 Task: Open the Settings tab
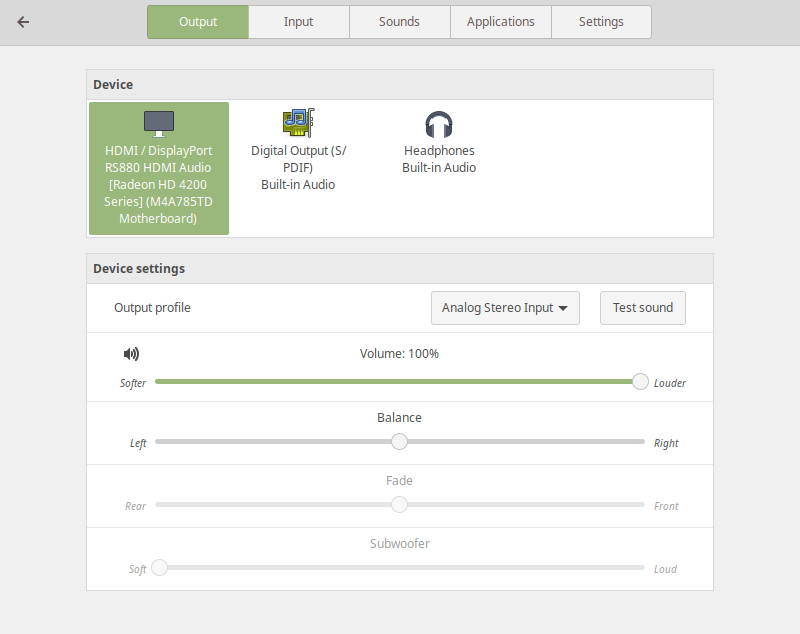point(601,22)
